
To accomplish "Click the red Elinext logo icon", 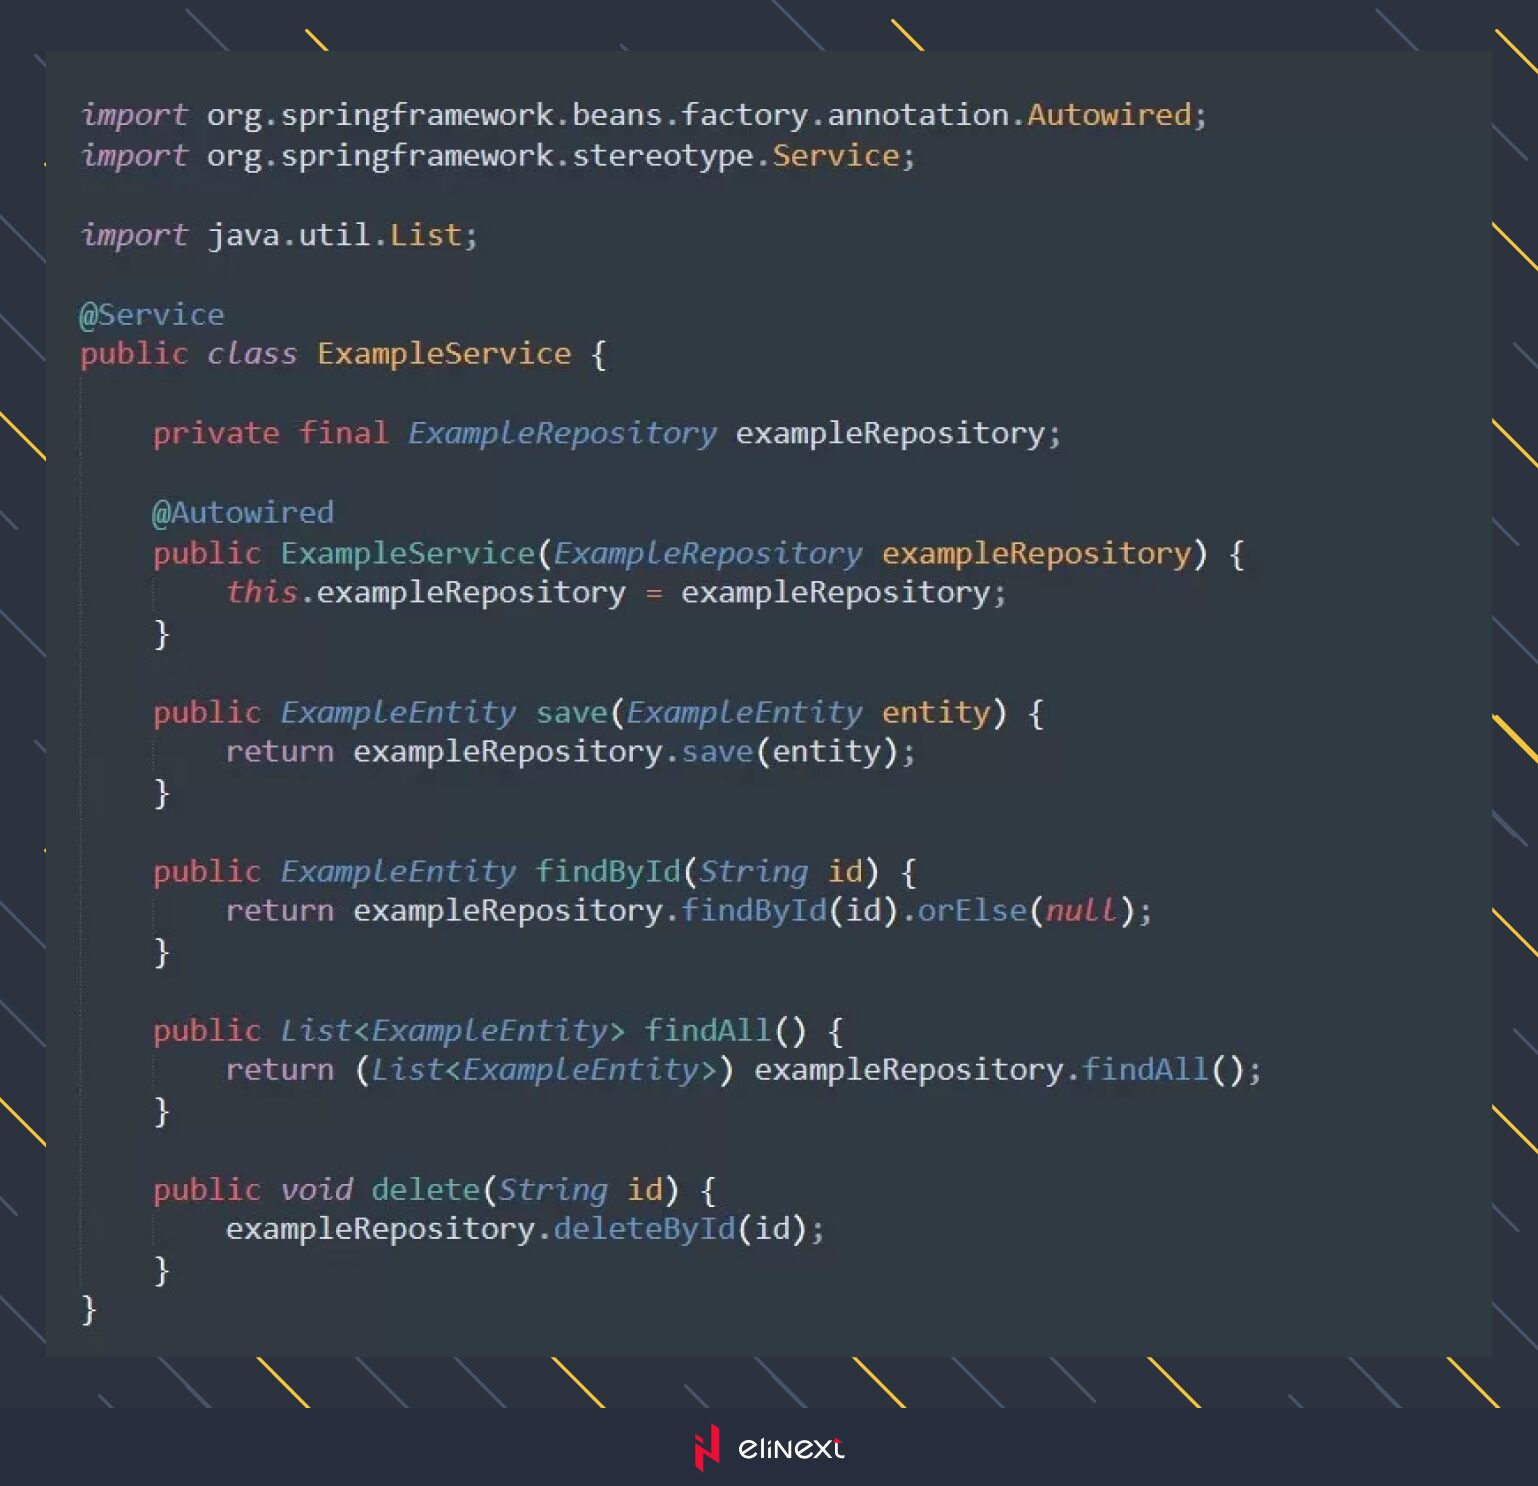I will [707, 1447].
